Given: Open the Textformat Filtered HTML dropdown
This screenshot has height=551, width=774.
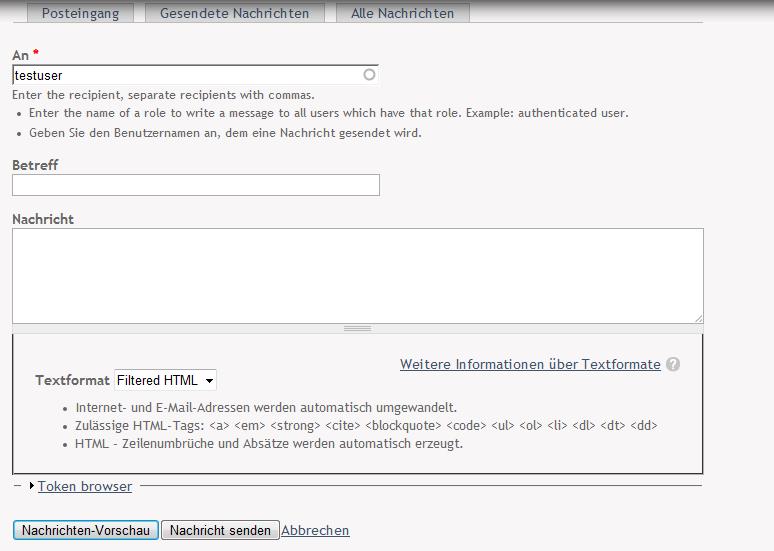Looking at the screenshot, I should [x=165, y=380].
